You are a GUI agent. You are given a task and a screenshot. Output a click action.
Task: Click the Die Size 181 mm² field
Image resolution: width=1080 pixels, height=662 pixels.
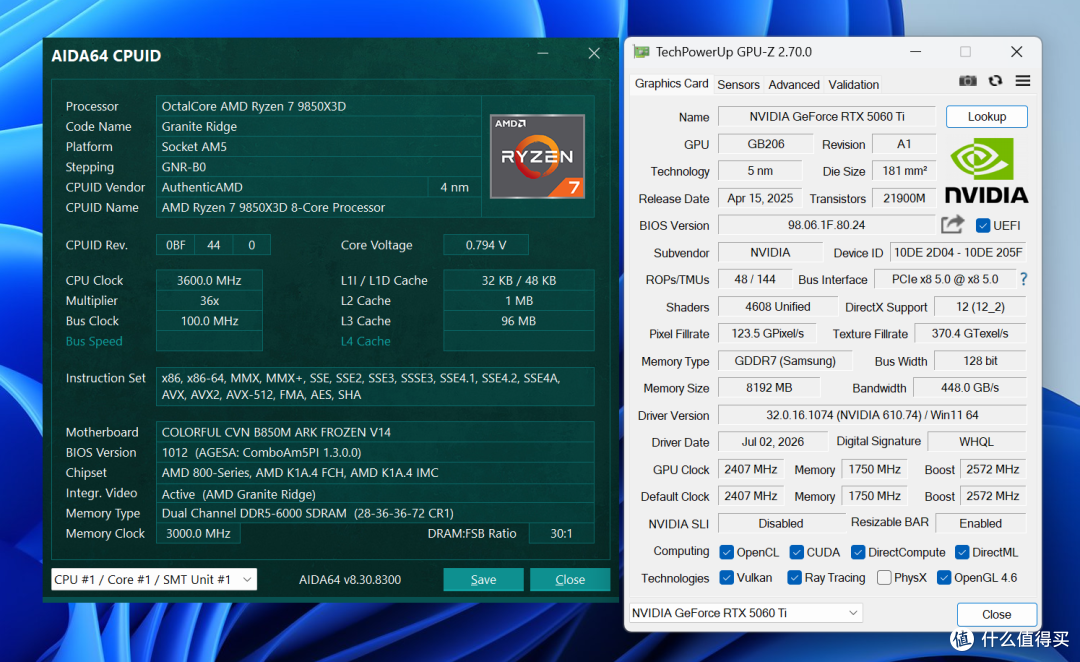tap(904, 171)
